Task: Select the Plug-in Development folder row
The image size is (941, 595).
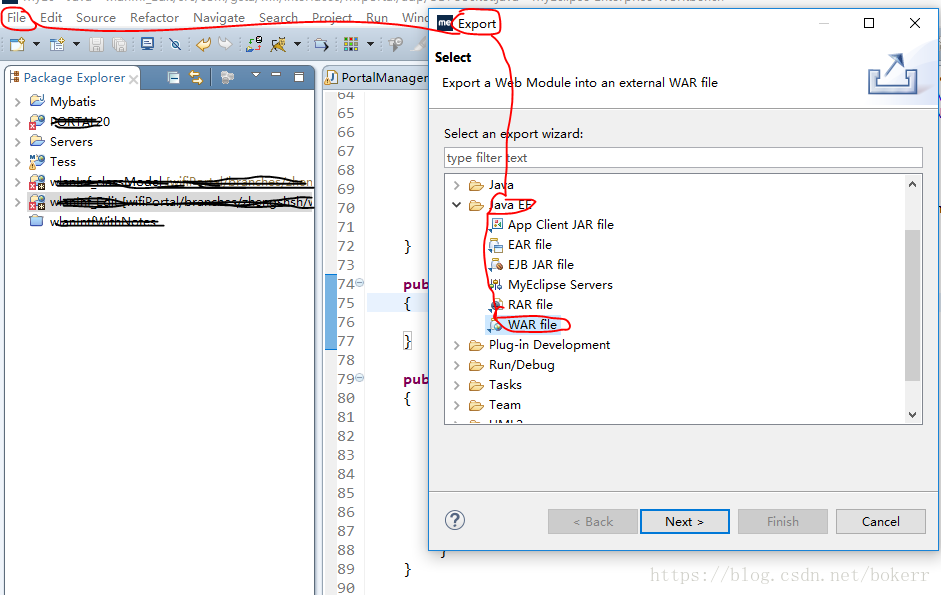Action: pyautogui.click(x=549, y=345)
